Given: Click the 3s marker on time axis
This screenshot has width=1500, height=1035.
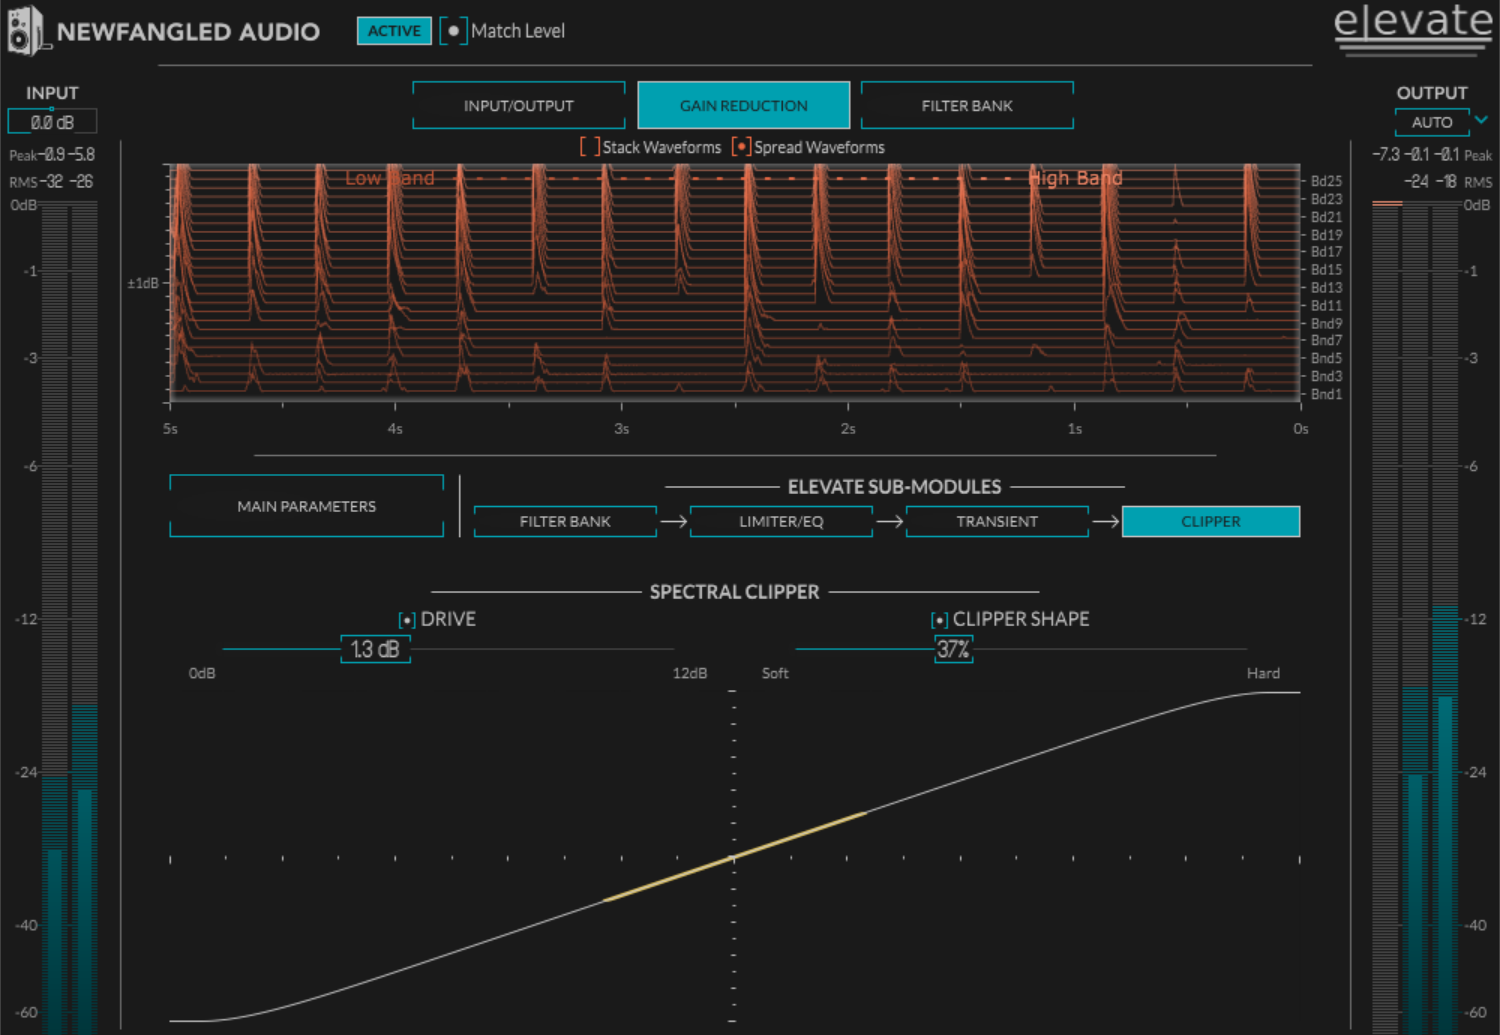Looking at the screenshot, I should point(622,429).
